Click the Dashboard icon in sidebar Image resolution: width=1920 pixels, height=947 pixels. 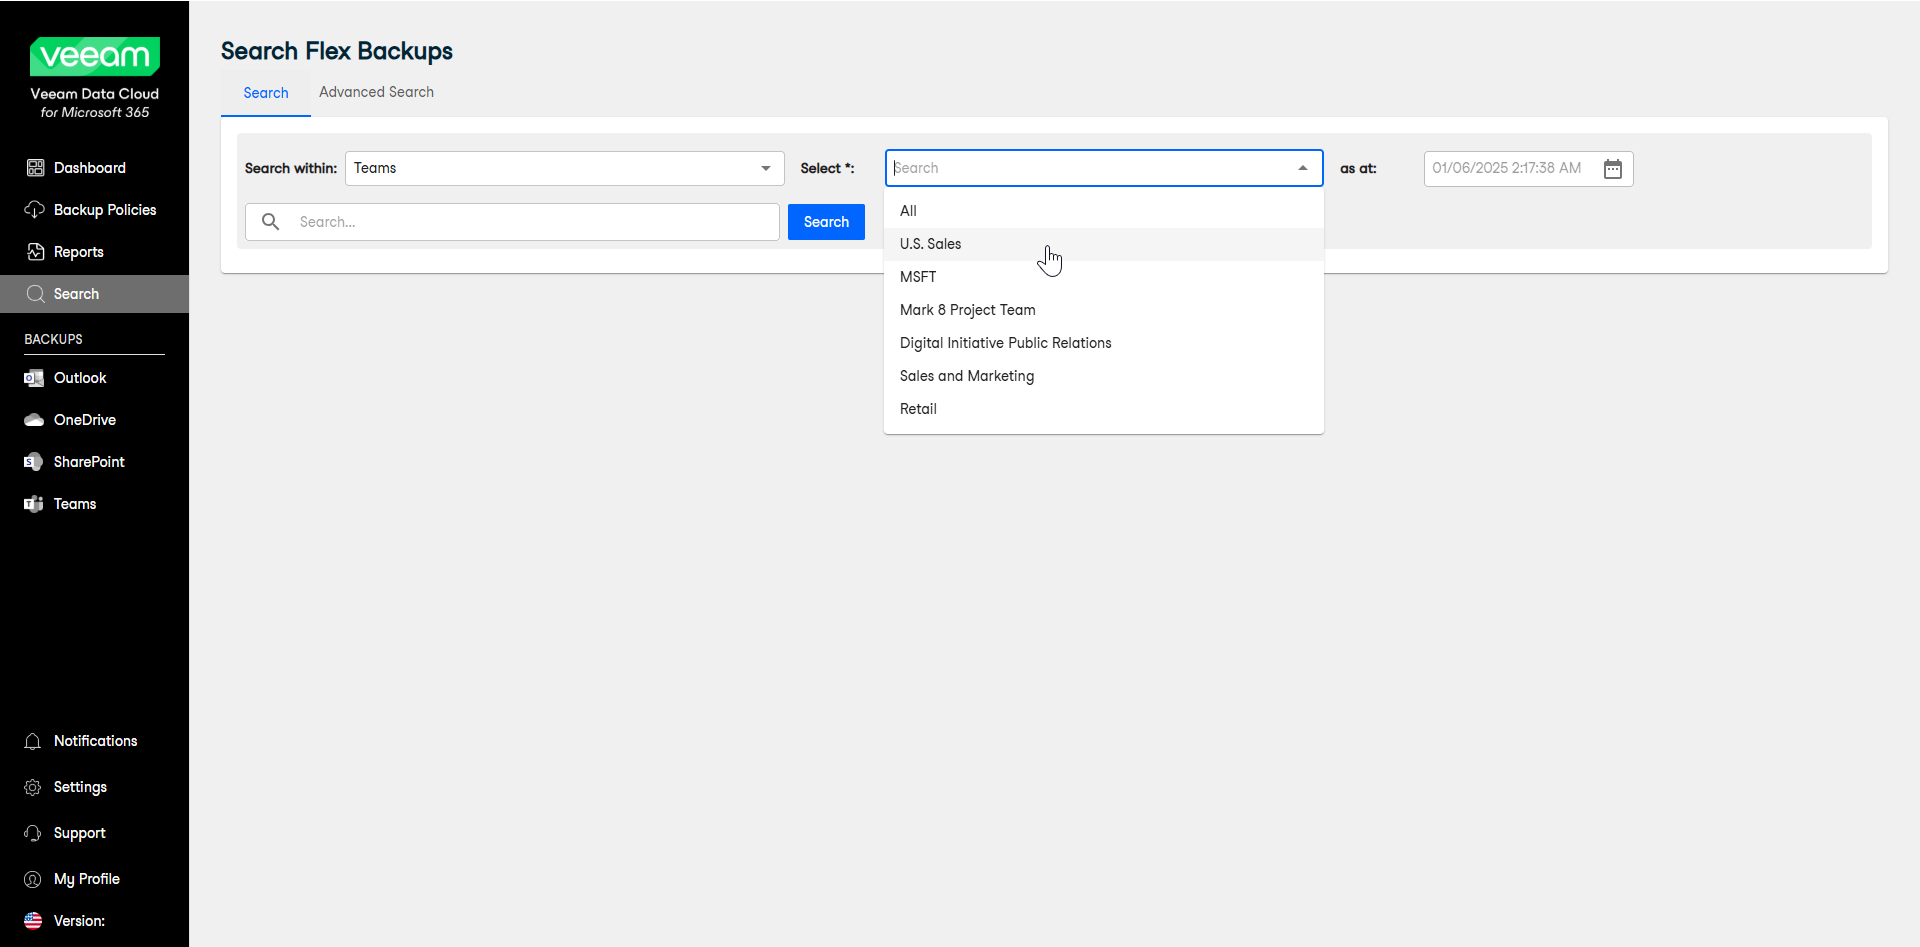pyautogui.click(x=35, y=168)
